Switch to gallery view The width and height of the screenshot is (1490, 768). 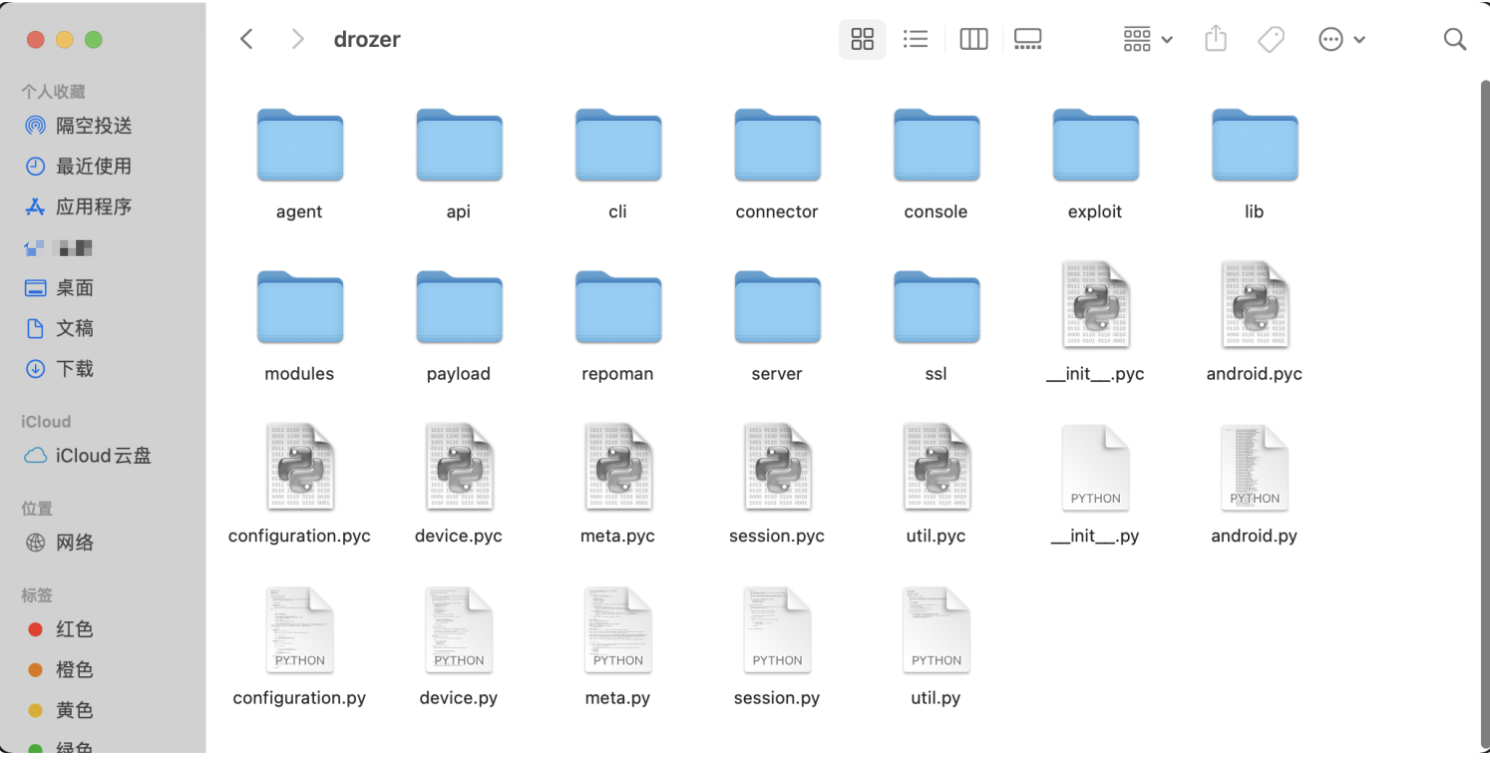(x=1027, y=39)
